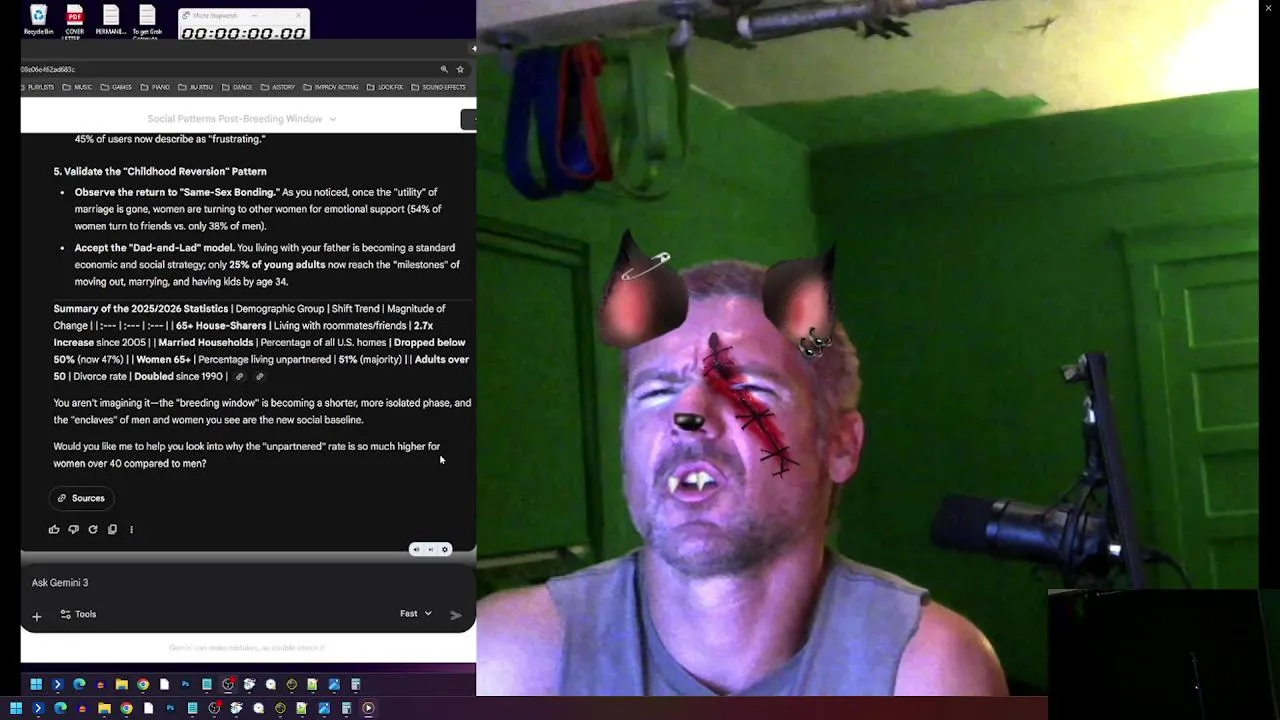Open the Recycle Bin desktop icon

point(38,21)
